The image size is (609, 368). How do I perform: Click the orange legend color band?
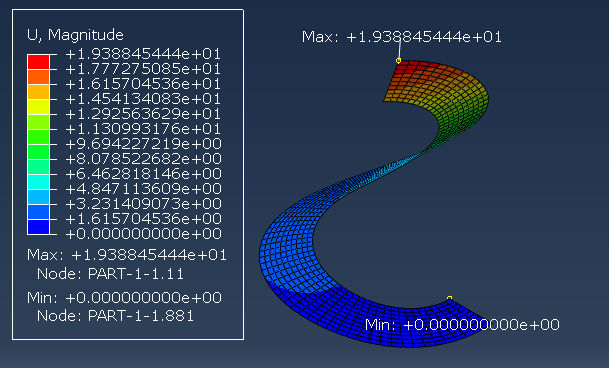pos(38,77)
